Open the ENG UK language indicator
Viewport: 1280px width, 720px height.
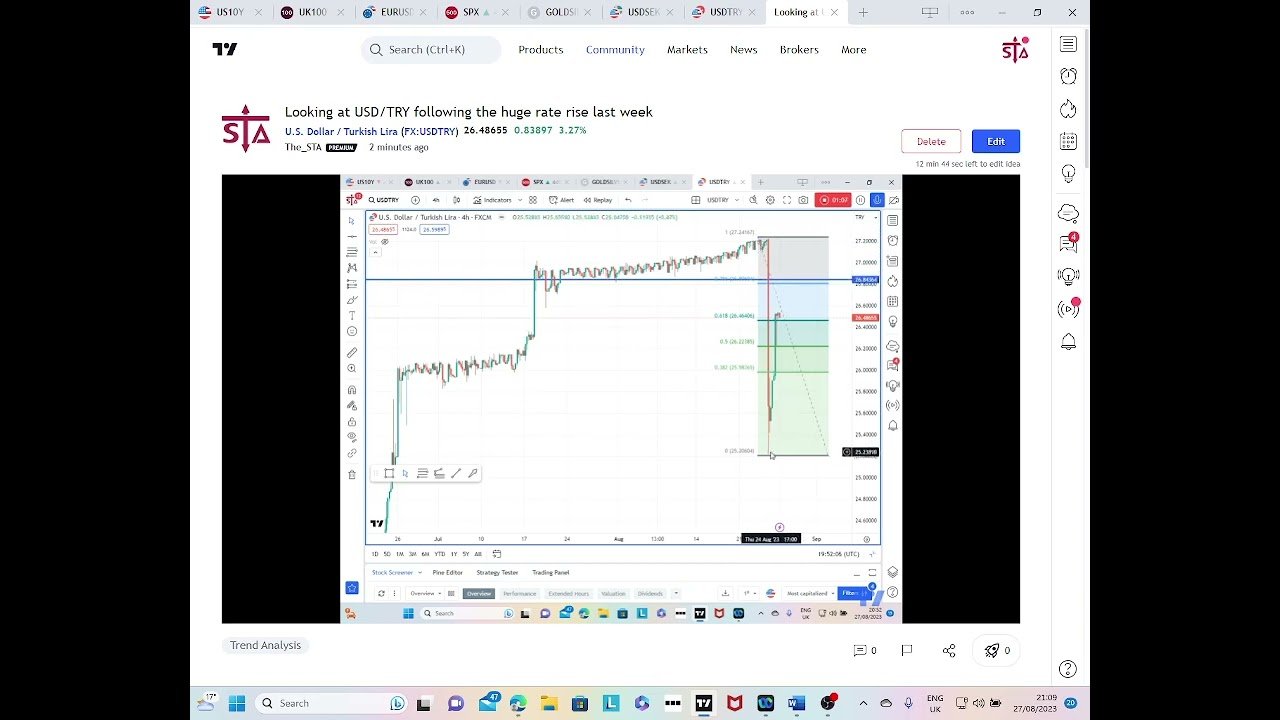(935, 703)
